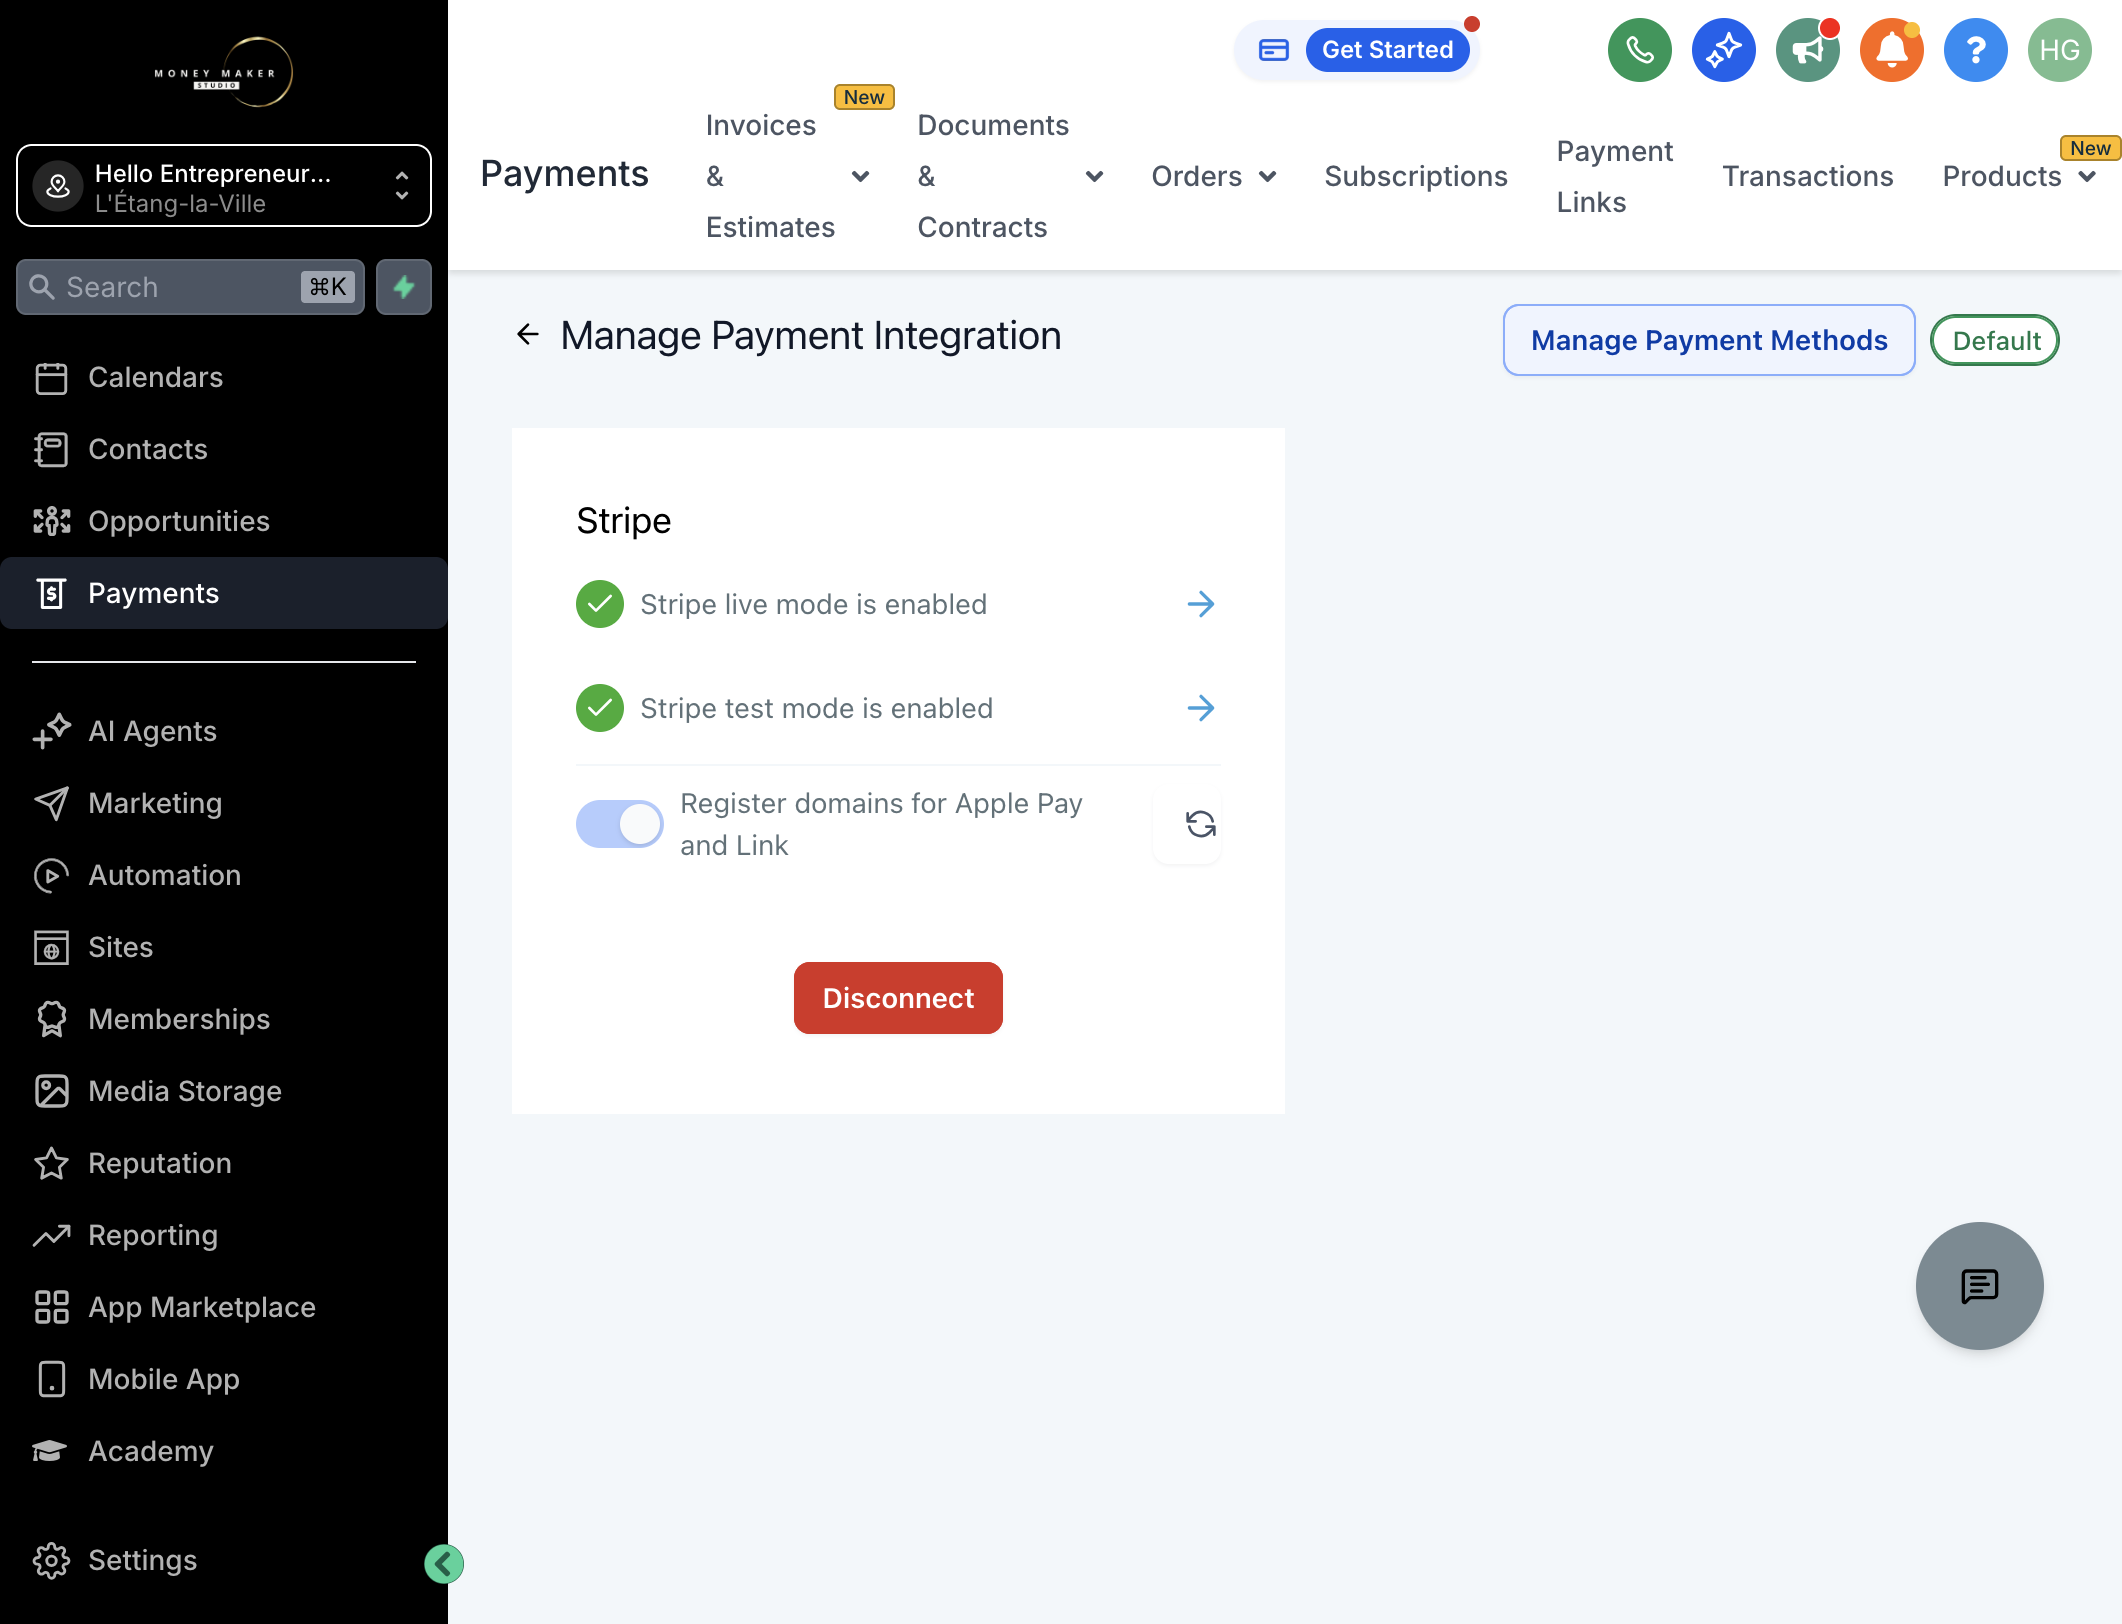Click 'Stripe test mode is enabled' text
This screenshot has width=2122, height=1624.
(816, 708)
